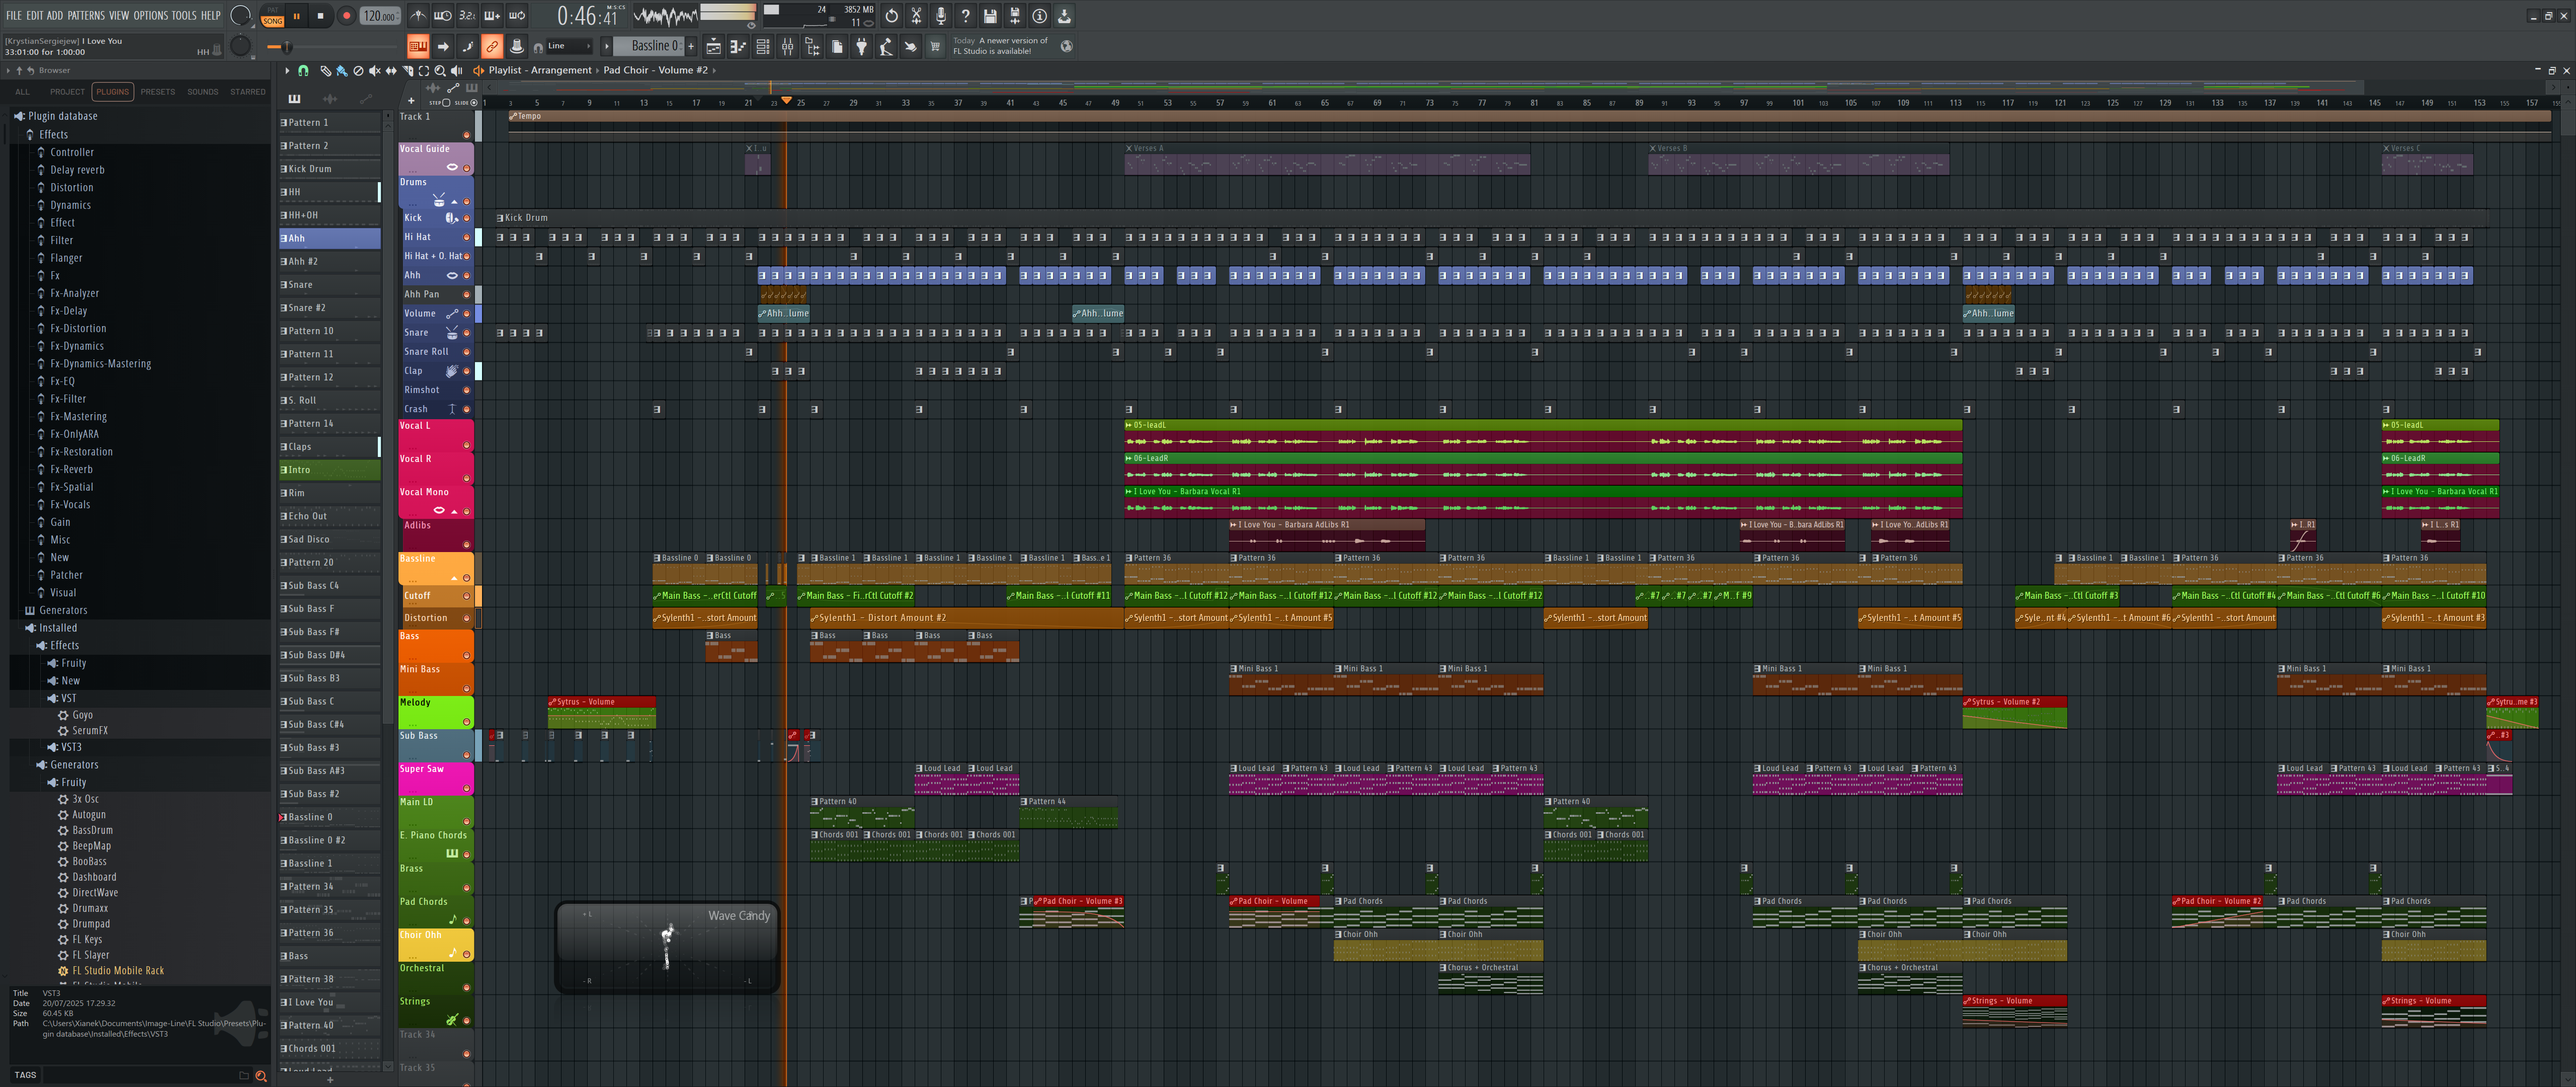Open the PATTERNS menu
2576x1087 pixels.
pyautogui.click(x=86, y=15)
